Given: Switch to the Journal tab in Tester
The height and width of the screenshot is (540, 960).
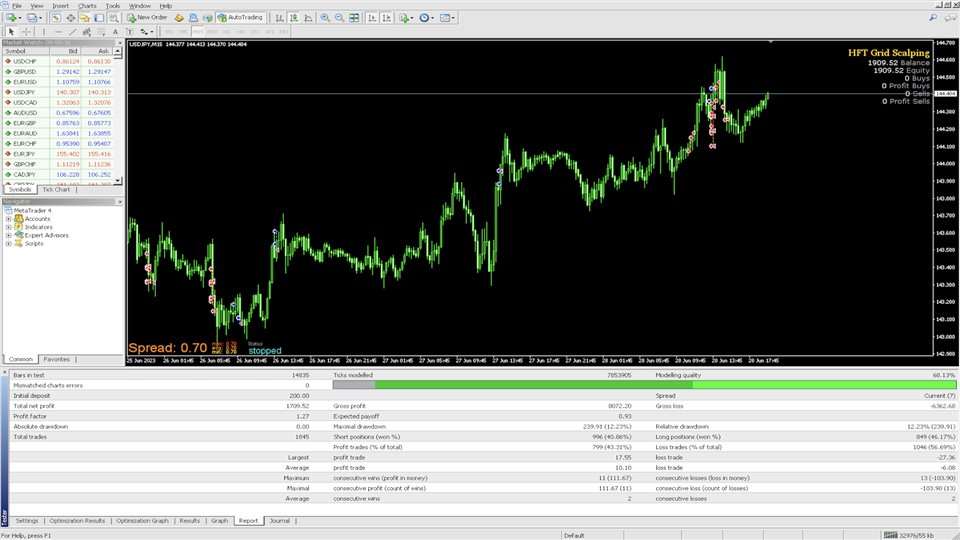Looking at the screenshot, I should pos(280,521).
